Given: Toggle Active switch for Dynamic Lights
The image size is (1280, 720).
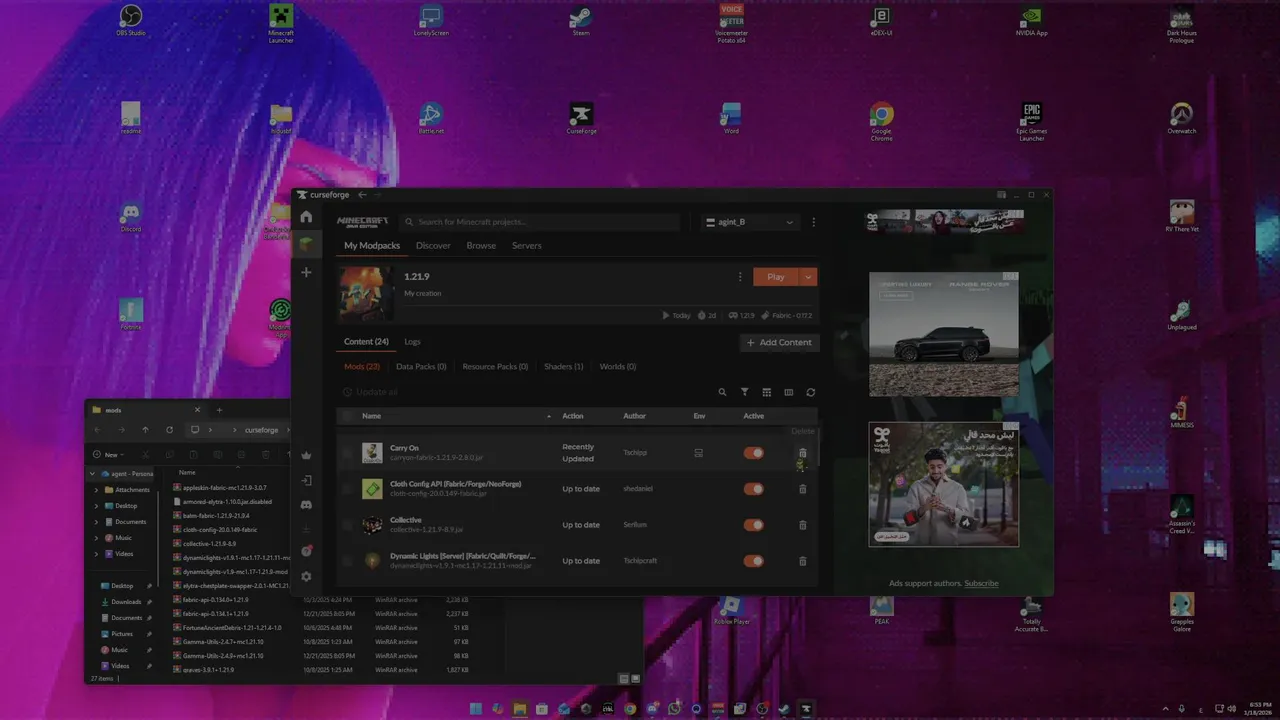Looking at the screenshot, I should click(754, 561).
